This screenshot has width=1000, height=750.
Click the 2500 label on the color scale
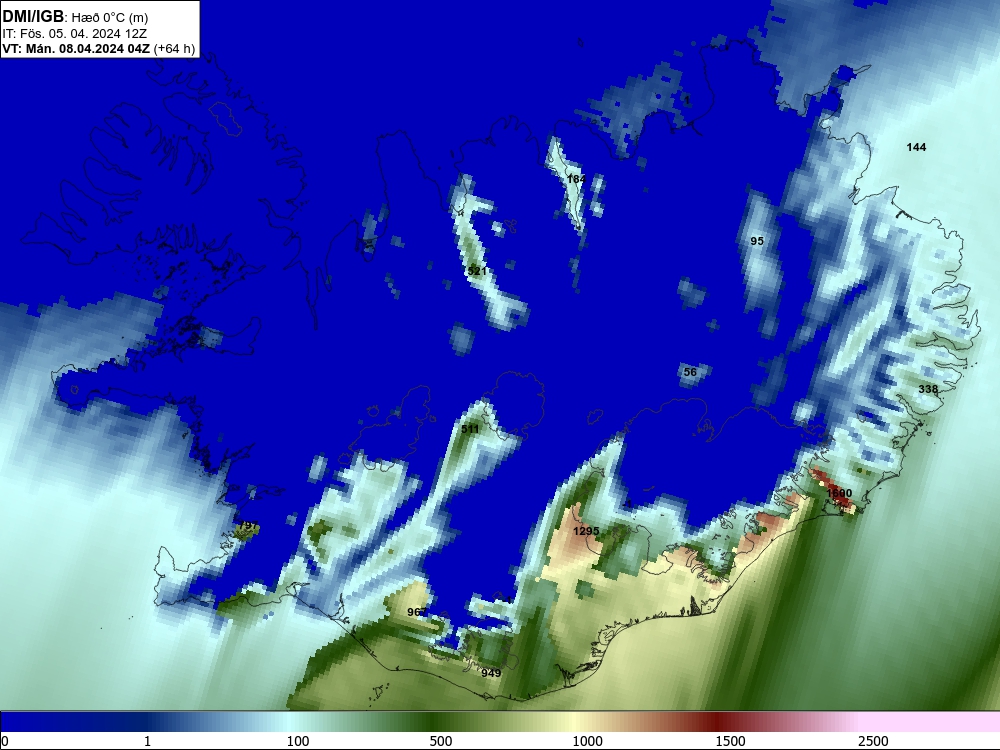pyautogui.click(x=873, y=741)
